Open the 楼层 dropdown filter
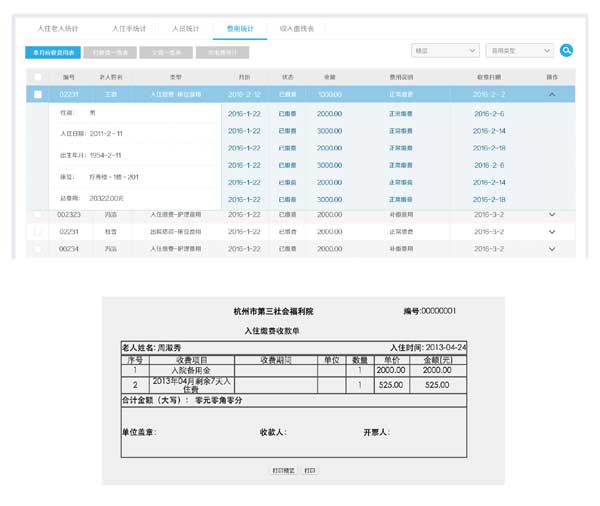The height and width of the screenshot is (506, 600). [445, 50]
